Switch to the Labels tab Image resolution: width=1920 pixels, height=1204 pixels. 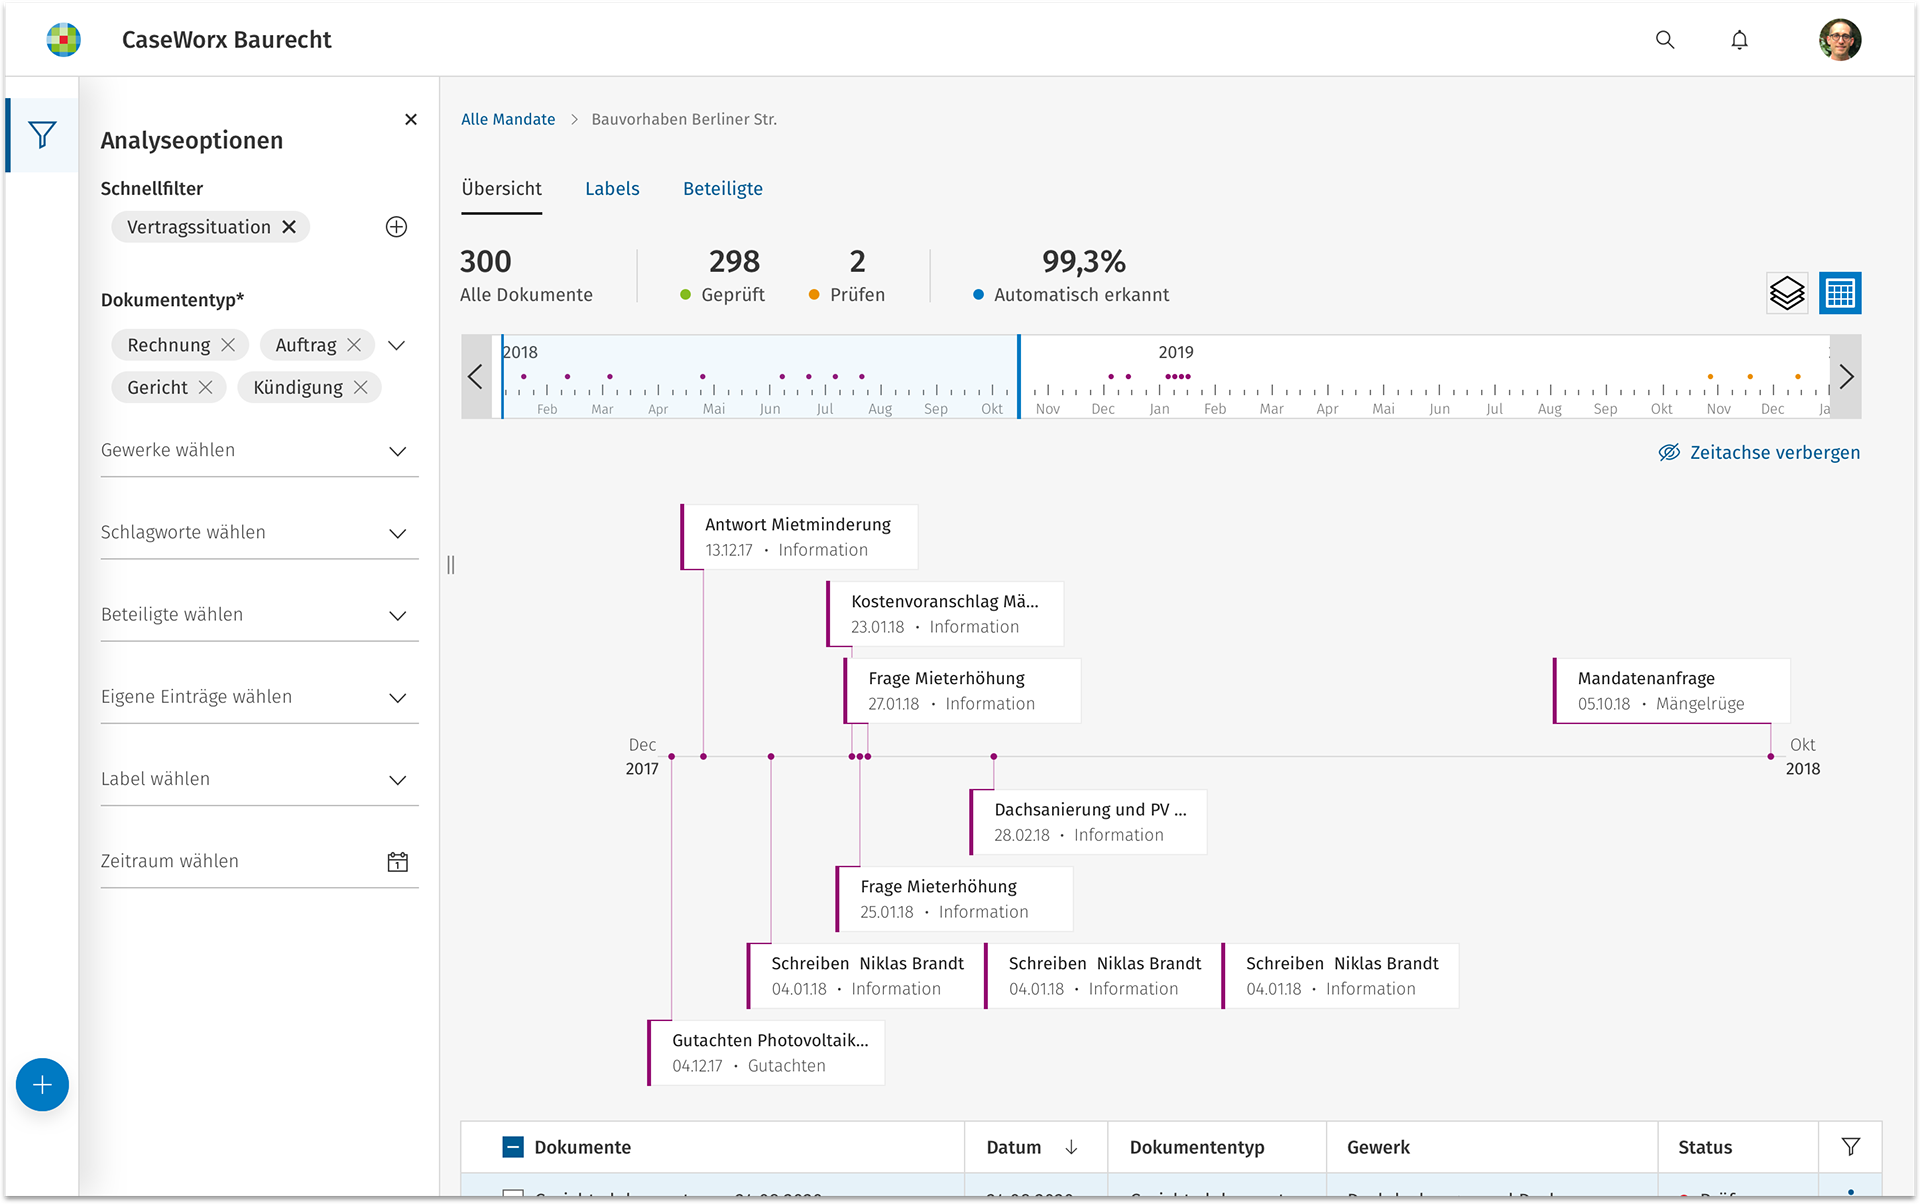[x=612, y=189]
